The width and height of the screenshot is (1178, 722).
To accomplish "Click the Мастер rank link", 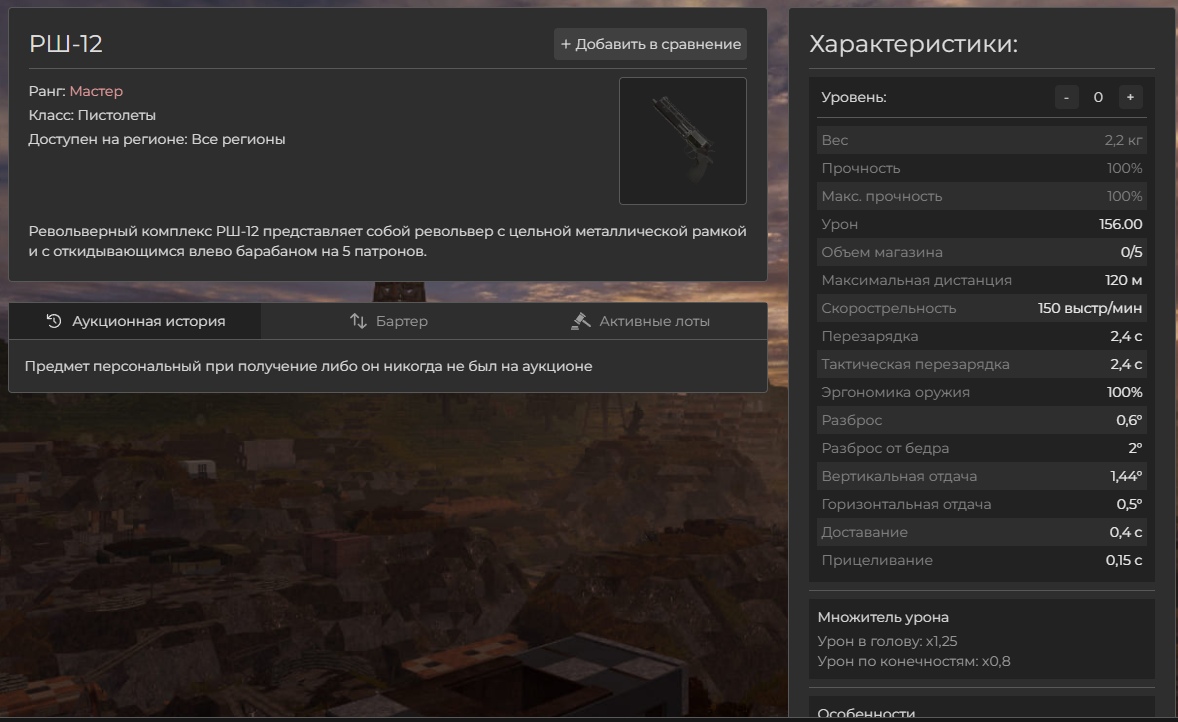I will pyautogui.click(x=96, y=91).
